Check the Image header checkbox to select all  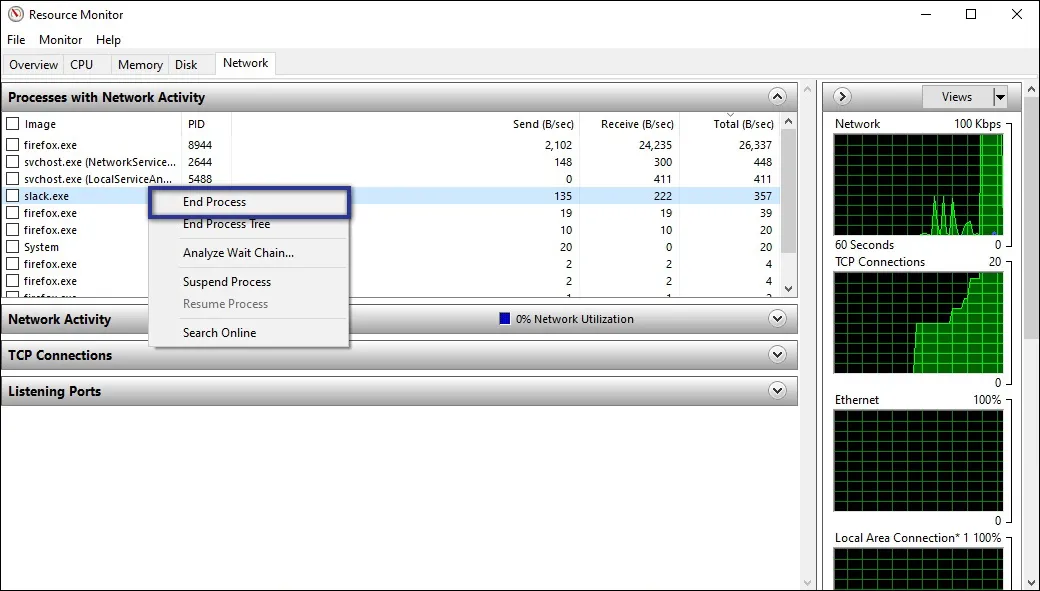click(14, 123)
